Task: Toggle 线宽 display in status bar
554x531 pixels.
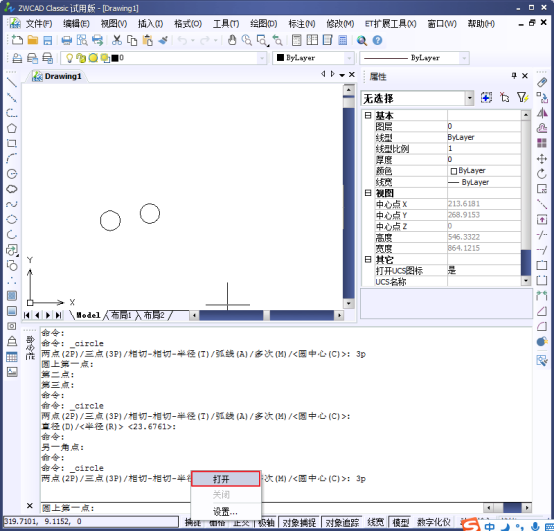Action: tap(375, 523)
